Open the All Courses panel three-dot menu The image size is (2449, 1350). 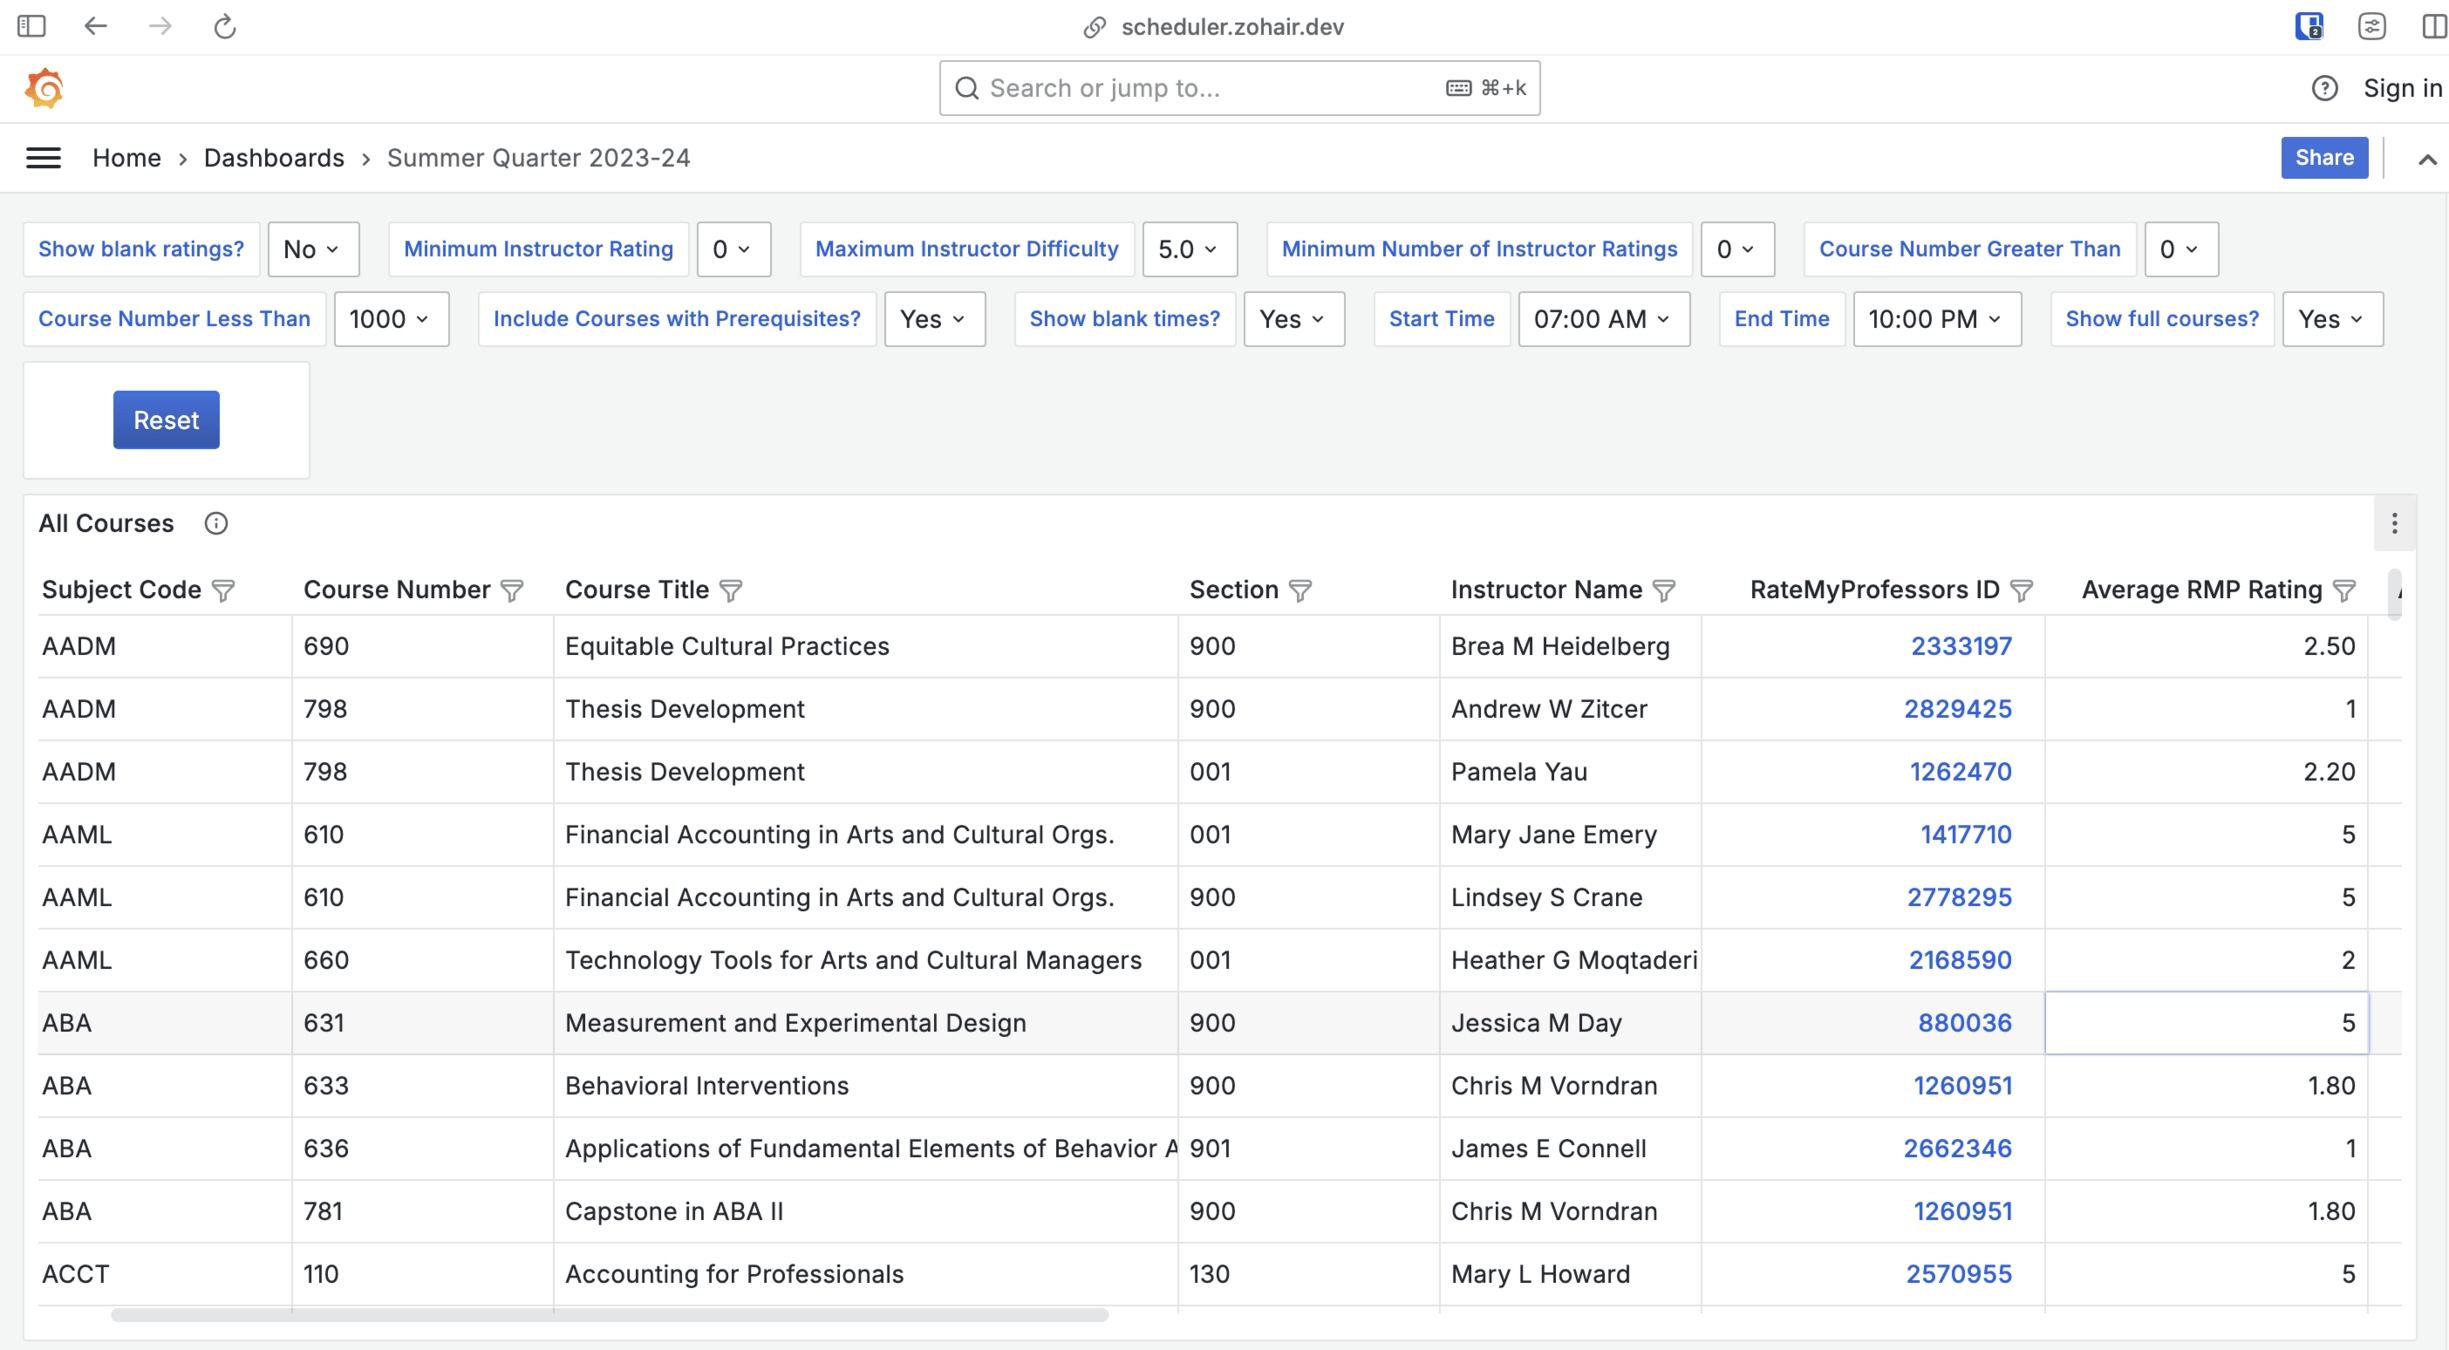pyautogui.click(x=2394, y=523)
